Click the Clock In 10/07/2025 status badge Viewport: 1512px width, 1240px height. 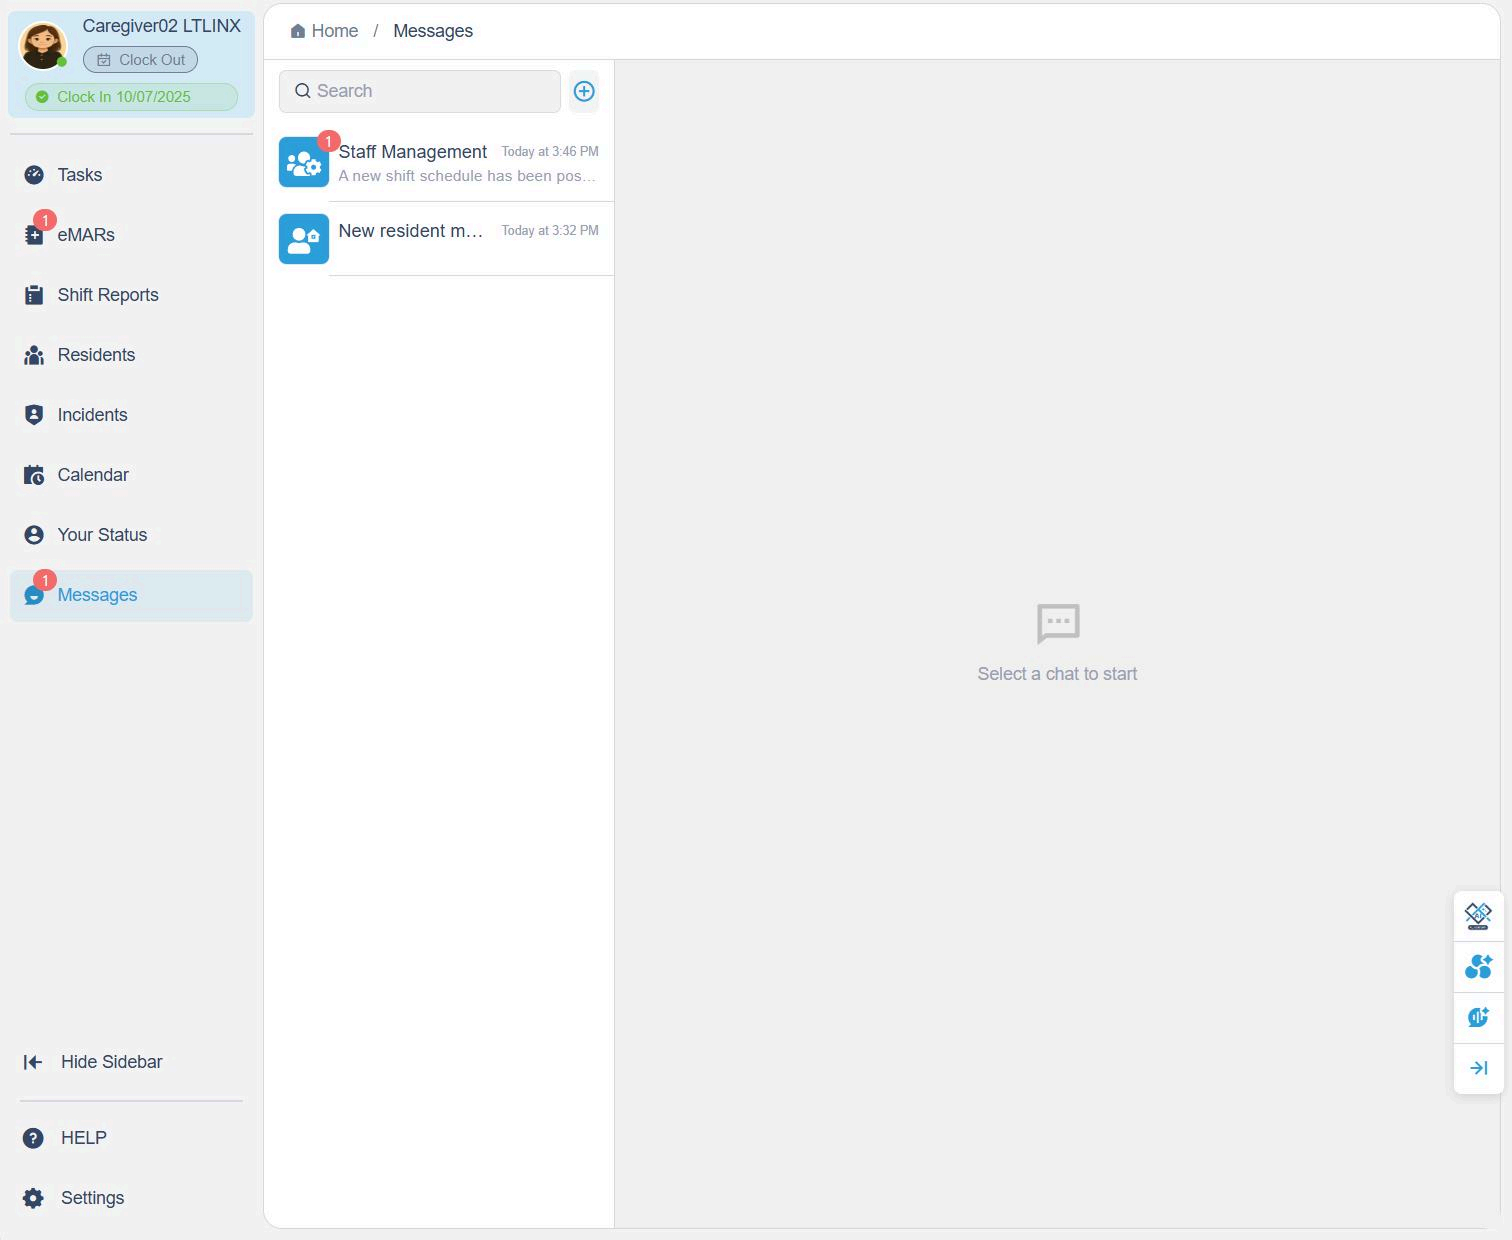point(131,97)
